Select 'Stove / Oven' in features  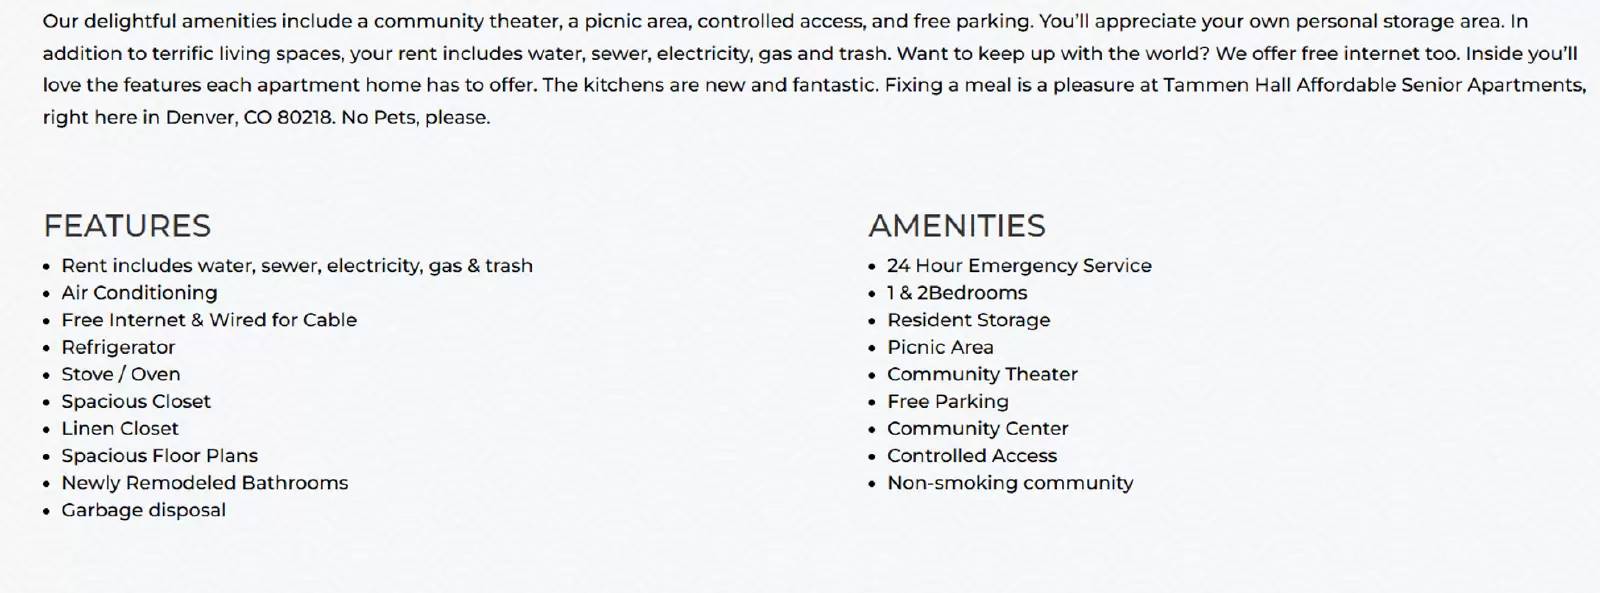[121, 374]
